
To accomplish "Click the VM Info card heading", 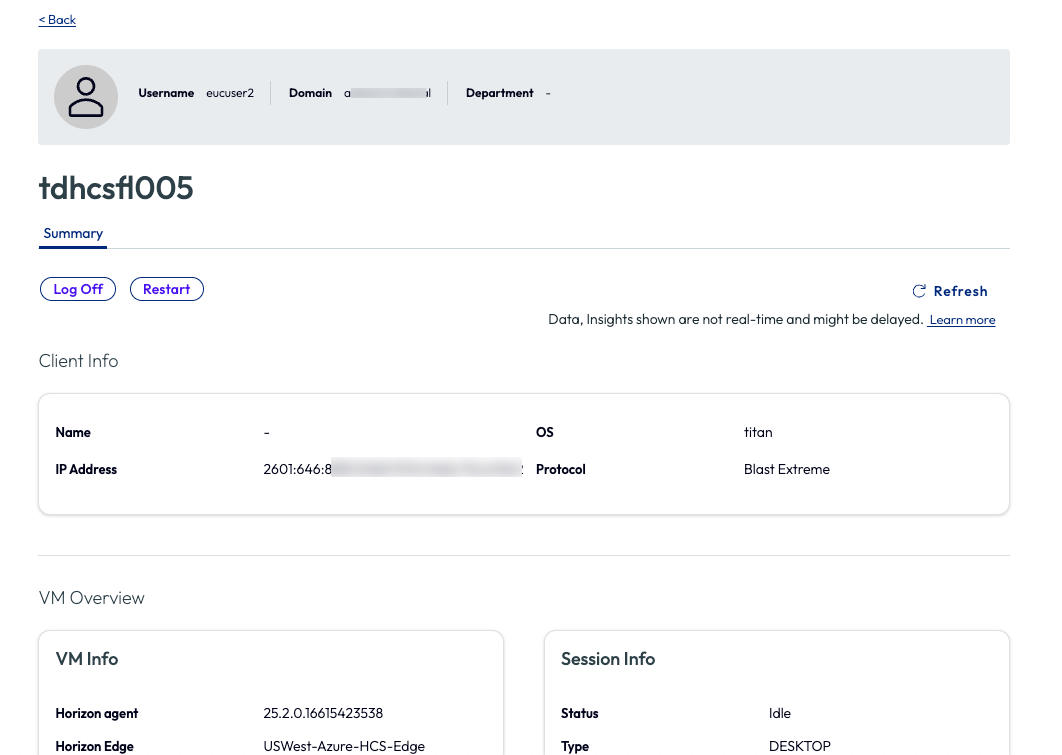I will 87,659.
